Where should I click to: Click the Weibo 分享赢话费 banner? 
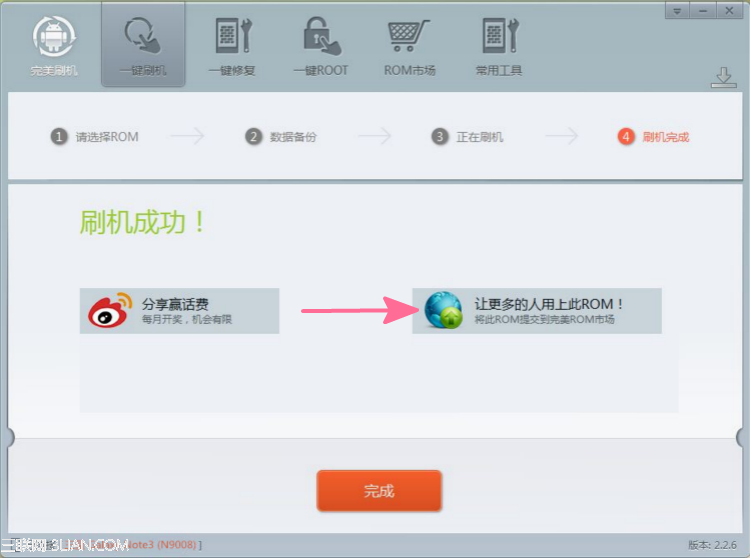(179, 311)
